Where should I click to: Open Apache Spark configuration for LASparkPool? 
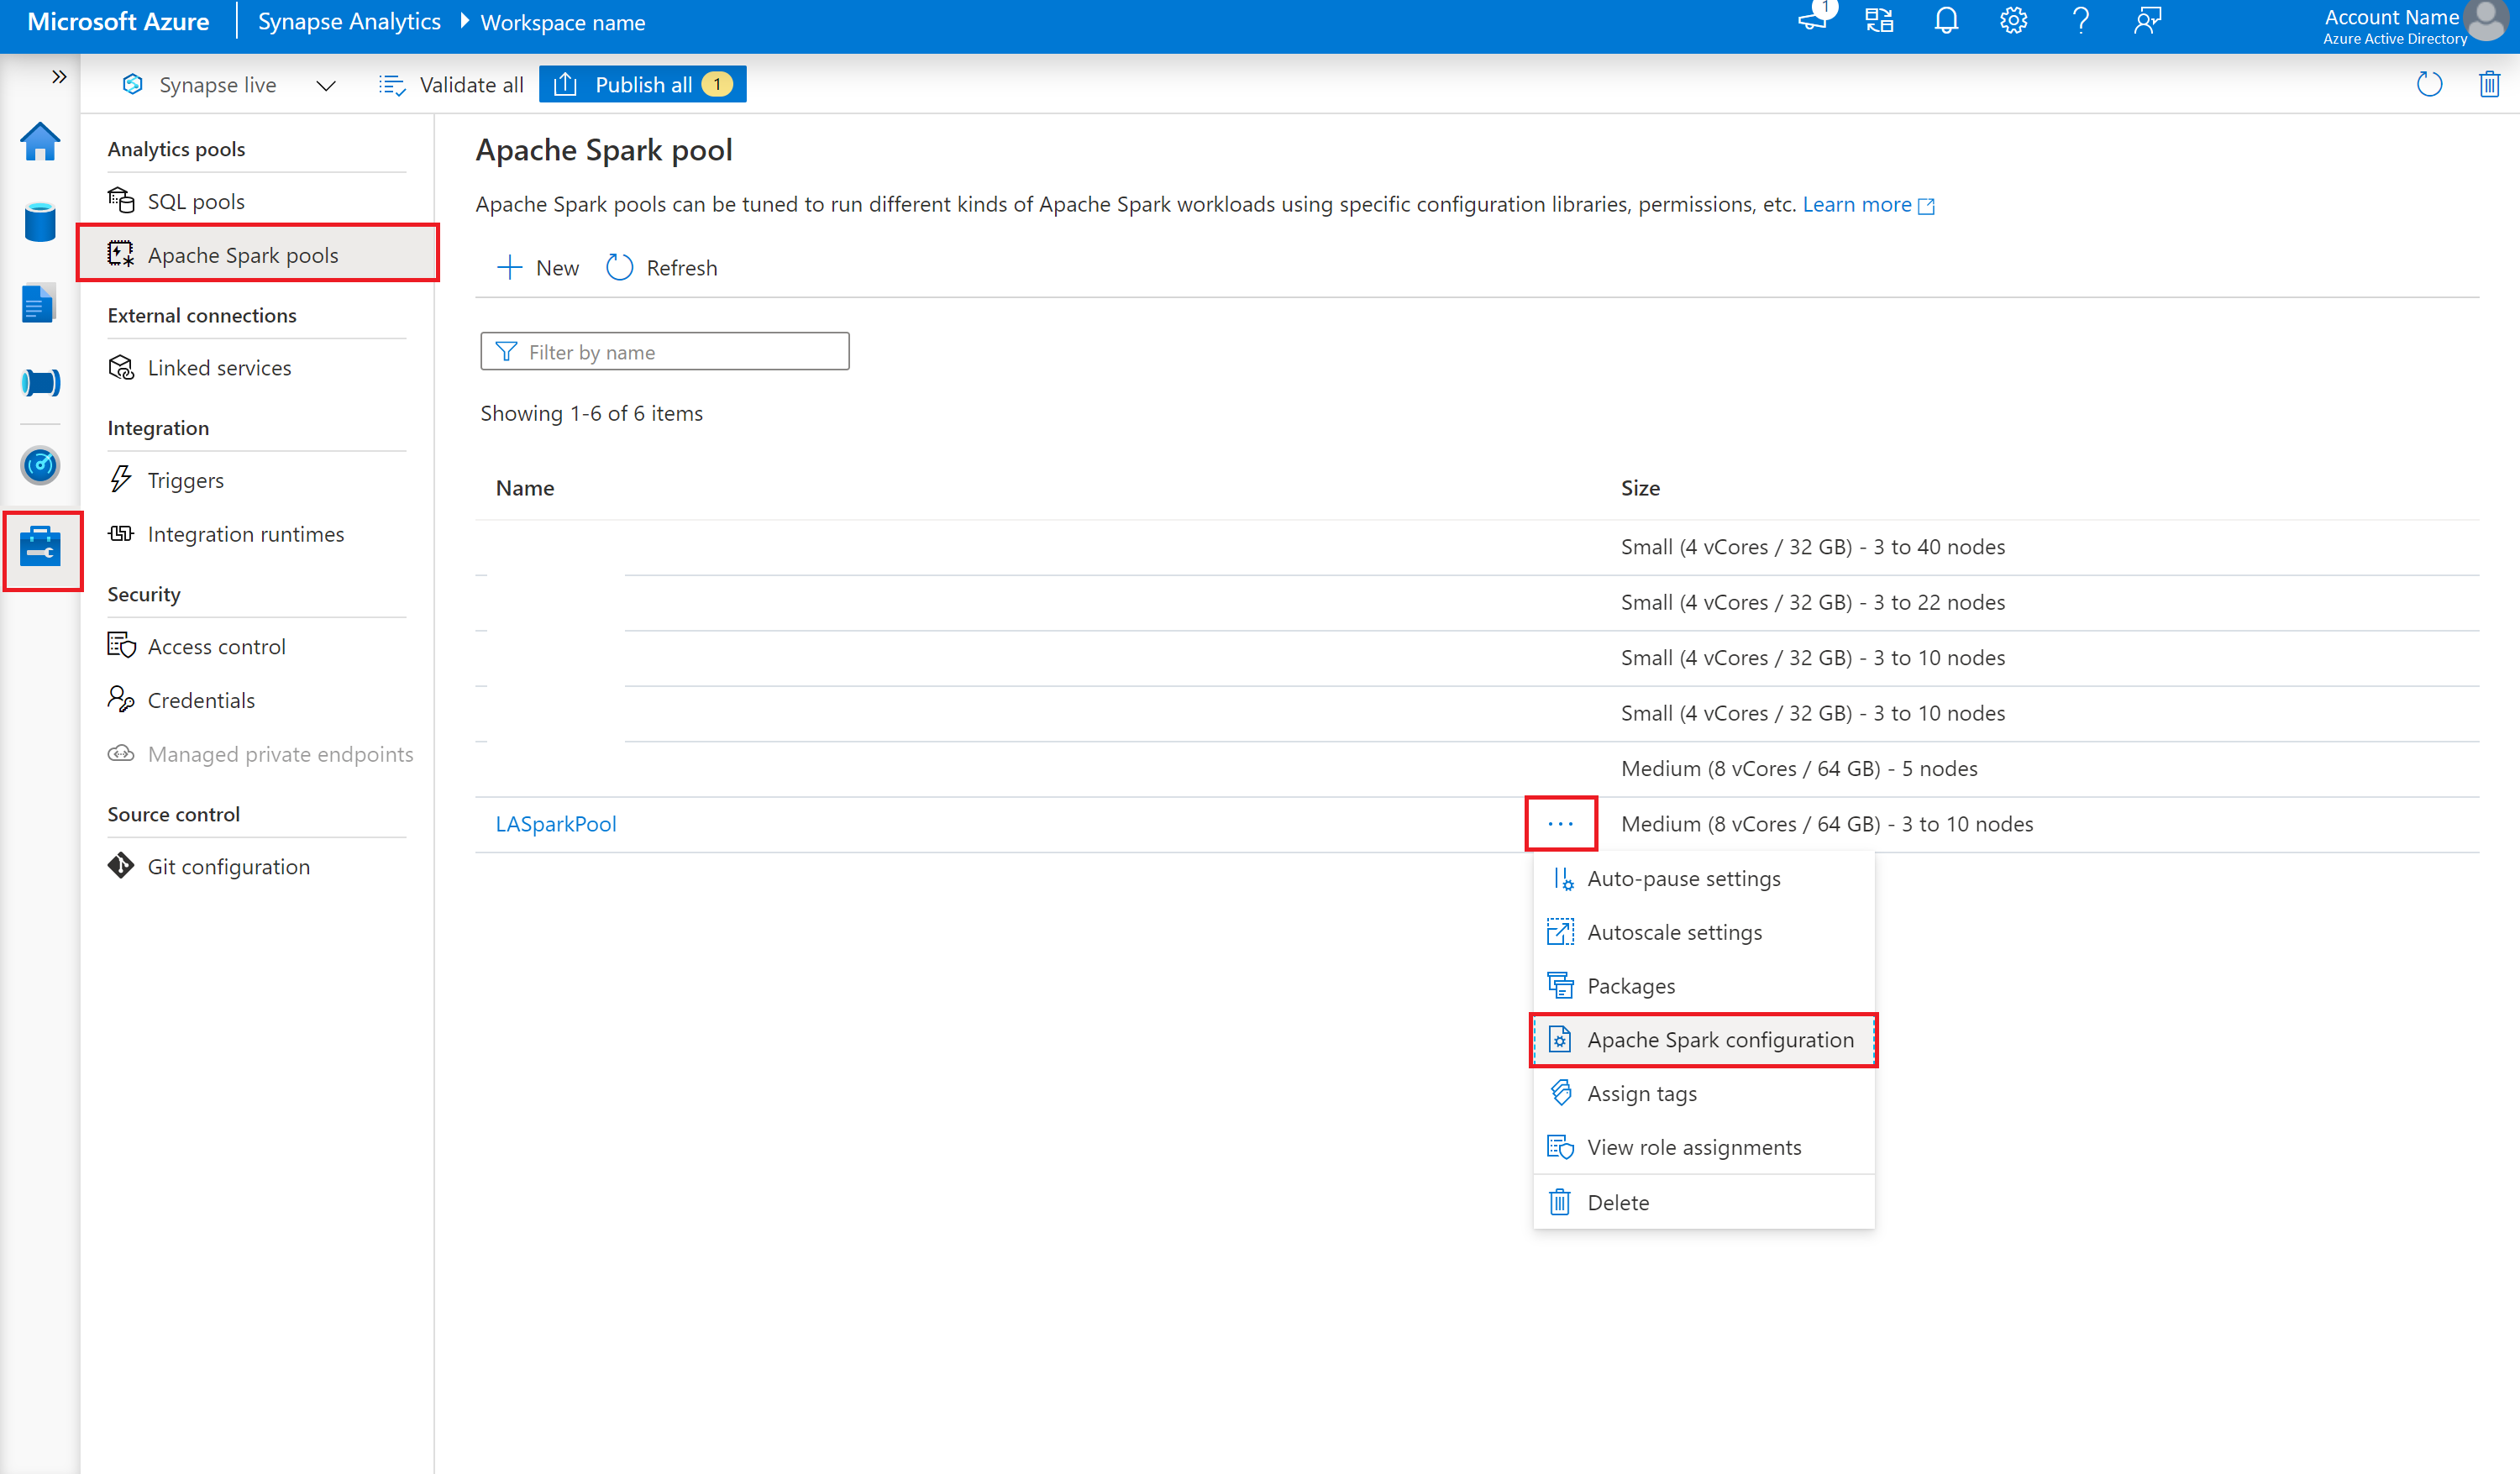click(x=1721, y=1039)
